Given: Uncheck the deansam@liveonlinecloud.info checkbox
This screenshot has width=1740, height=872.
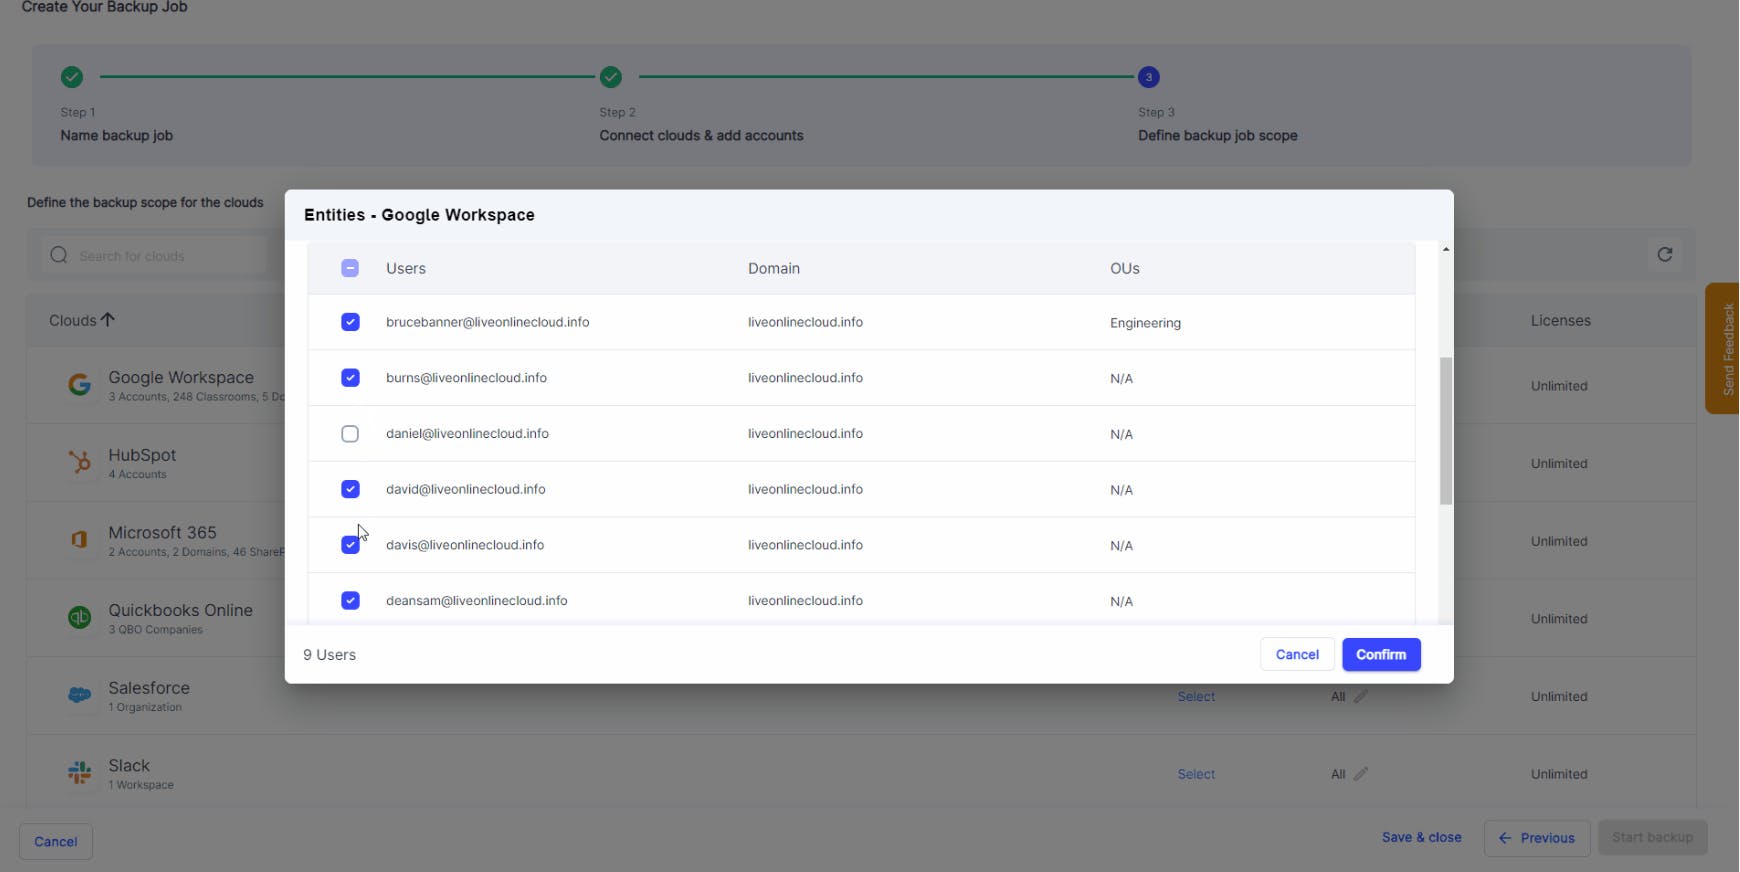Looking at the screenshot, I should [350, 601].
